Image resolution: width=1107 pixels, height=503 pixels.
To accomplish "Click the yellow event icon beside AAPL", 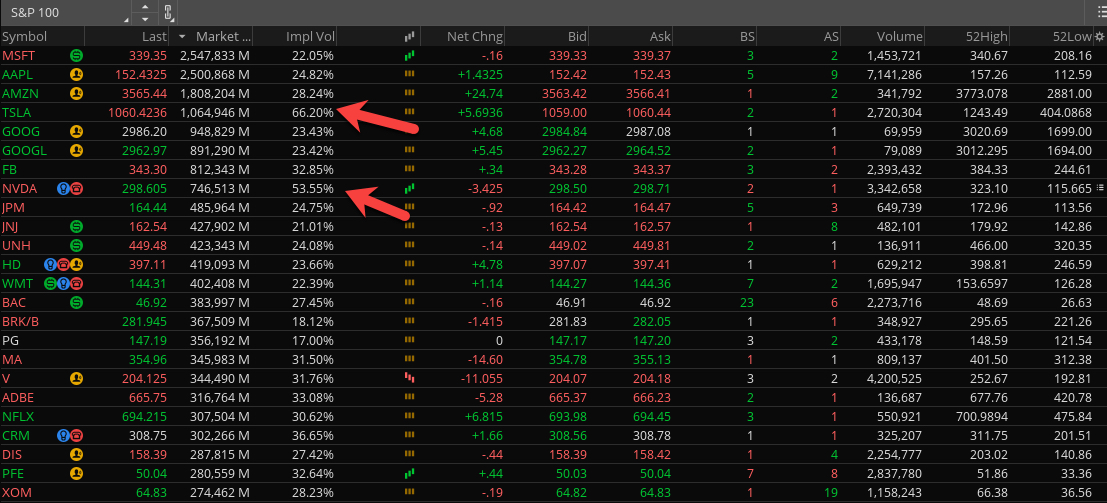I will click(x=76, y=74).
